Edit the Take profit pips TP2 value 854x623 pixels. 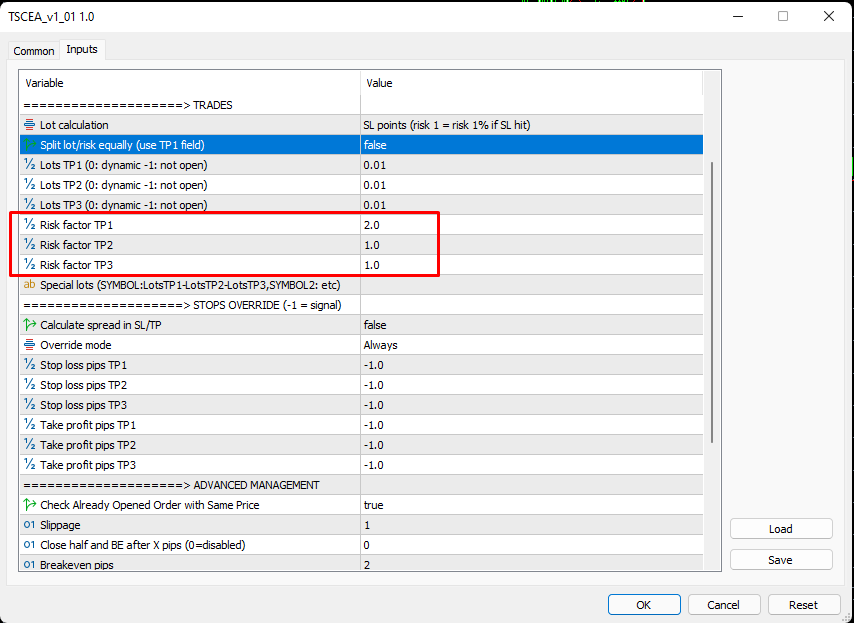[x=532, y=445]
